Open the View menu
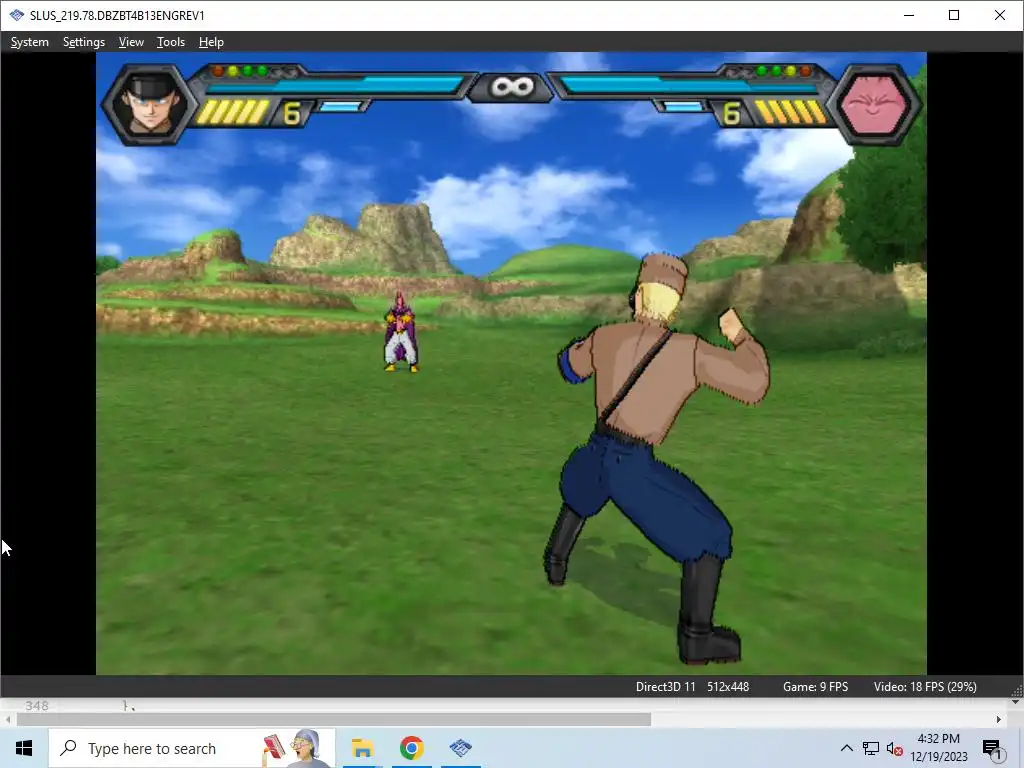Viewport: 1024px width, 768px height. [x=131, y=42]
